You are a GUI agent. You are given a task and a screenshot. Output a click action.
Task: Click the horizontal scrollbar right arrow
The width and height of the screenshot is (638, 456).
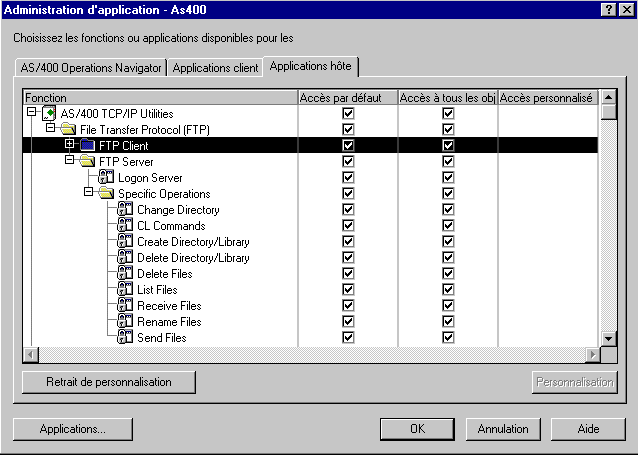tap(593, 355)
